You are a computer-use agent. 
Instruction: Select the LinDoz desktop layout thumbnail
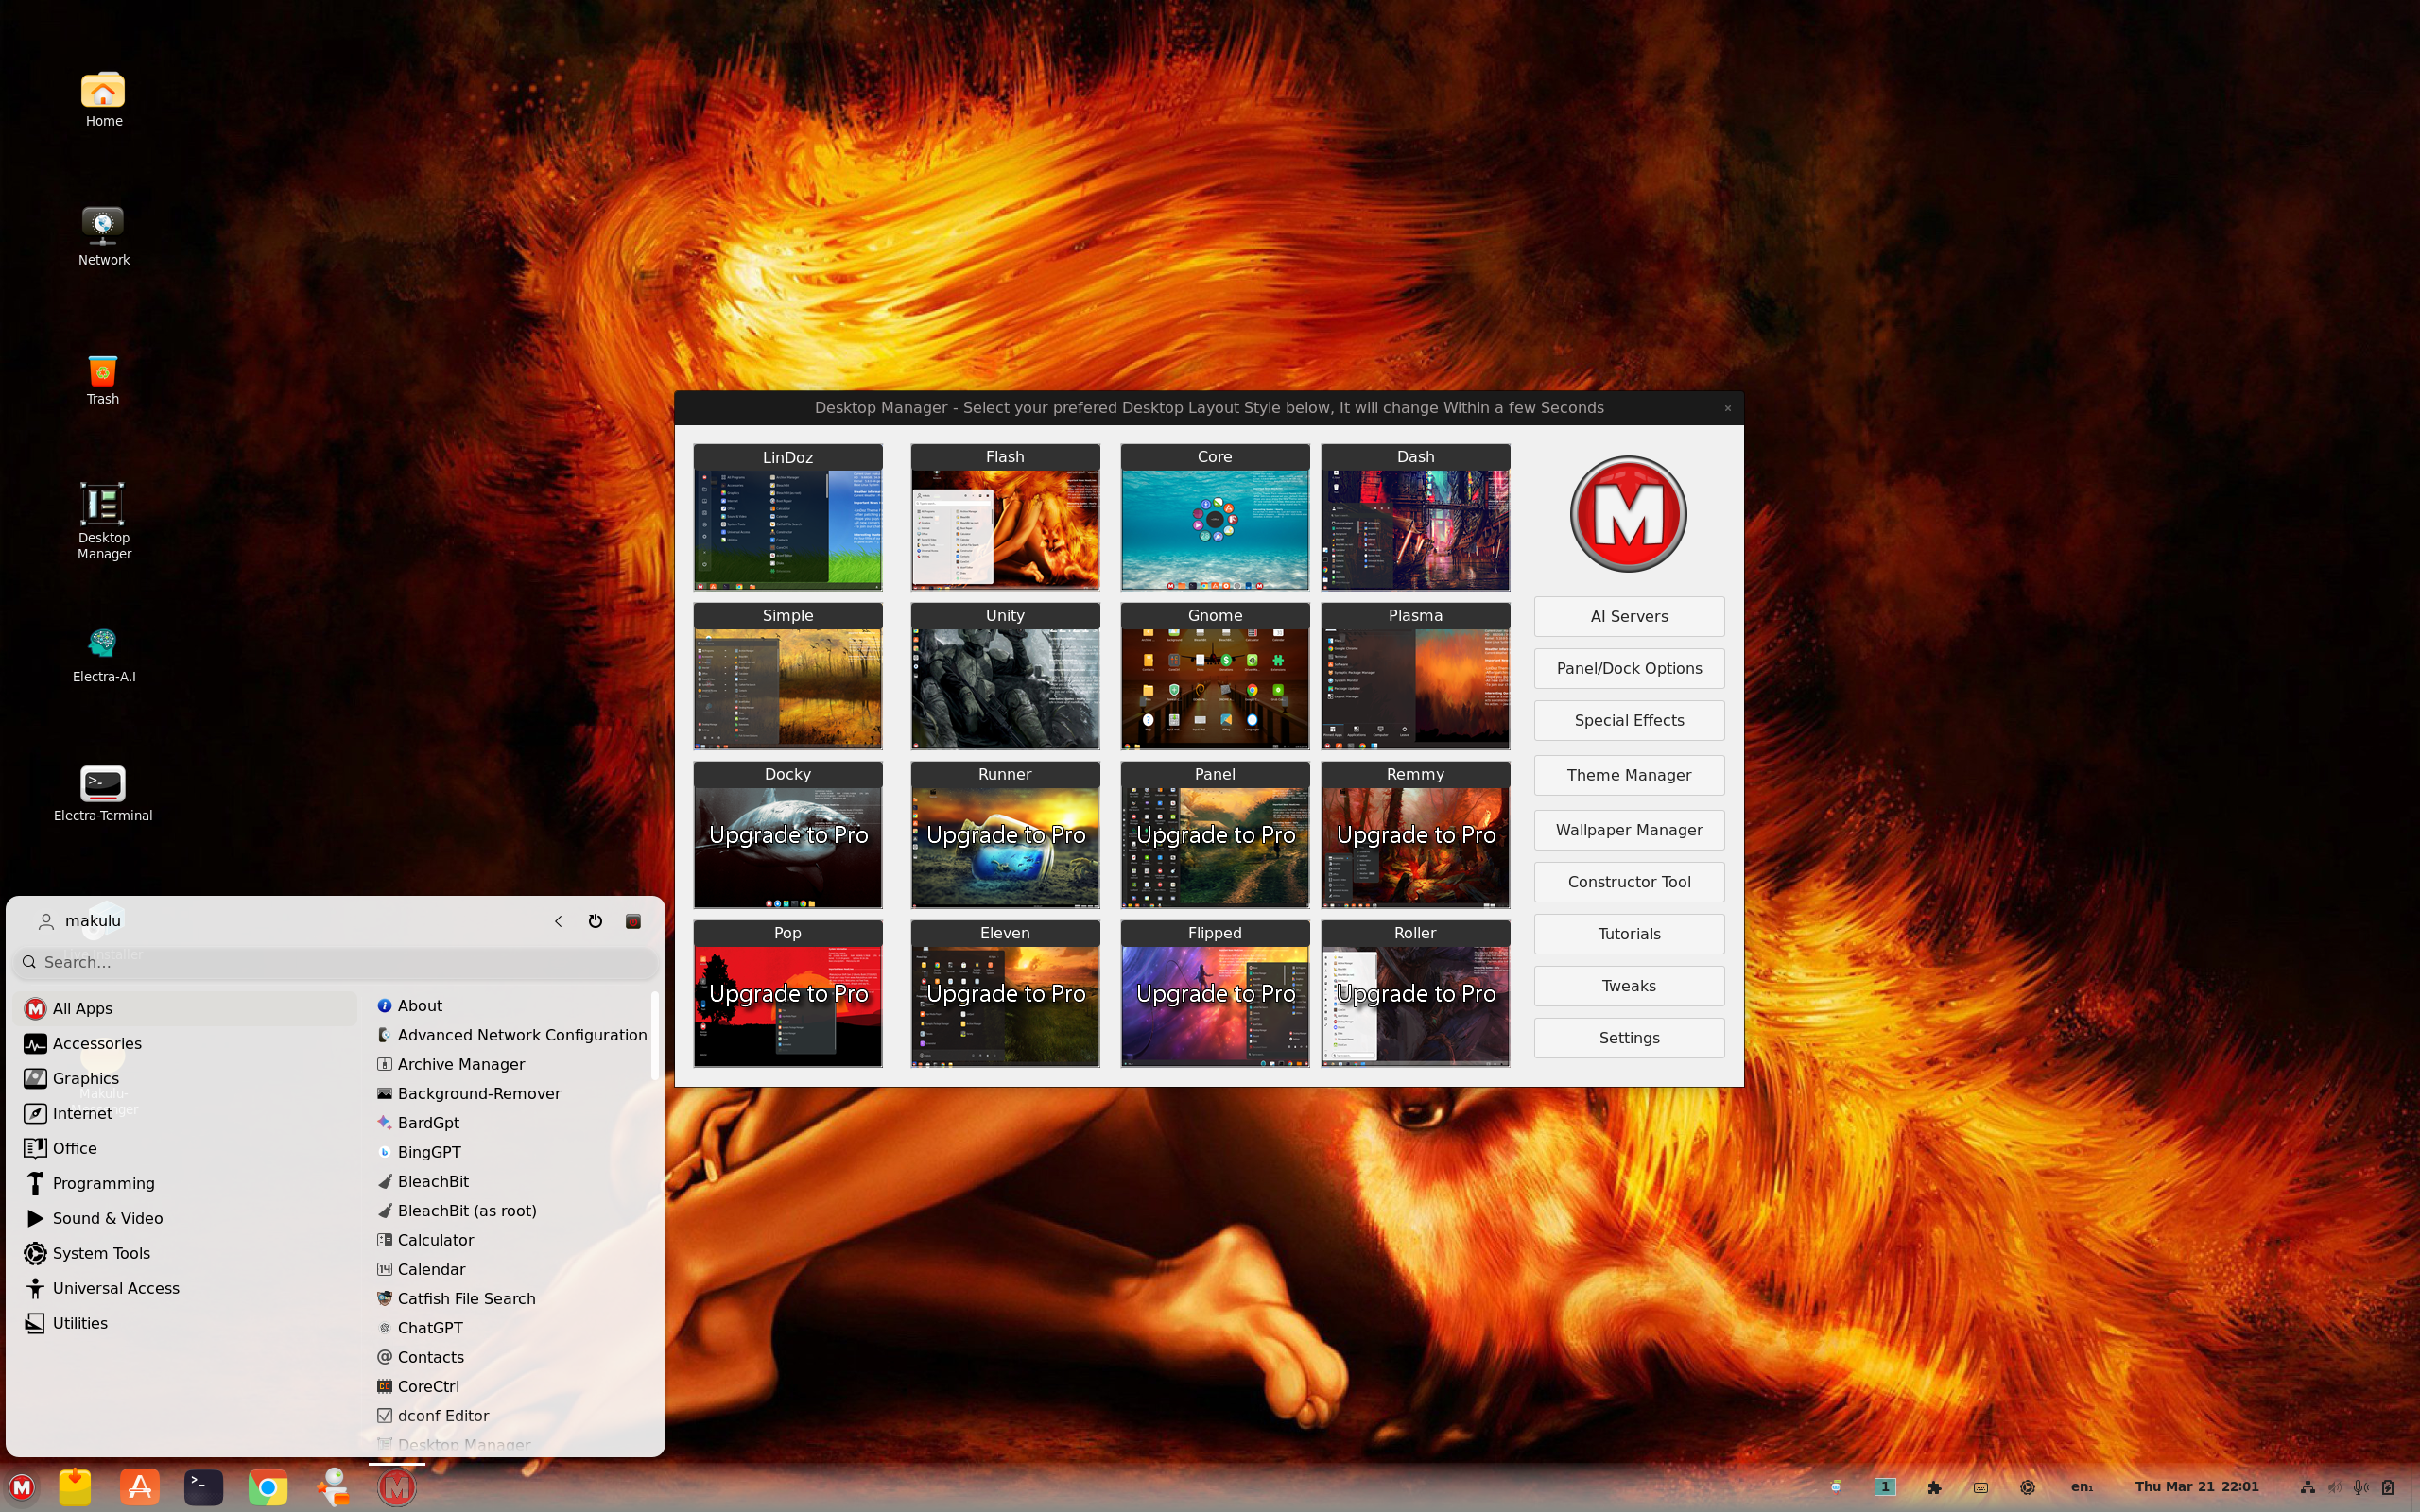788,517
